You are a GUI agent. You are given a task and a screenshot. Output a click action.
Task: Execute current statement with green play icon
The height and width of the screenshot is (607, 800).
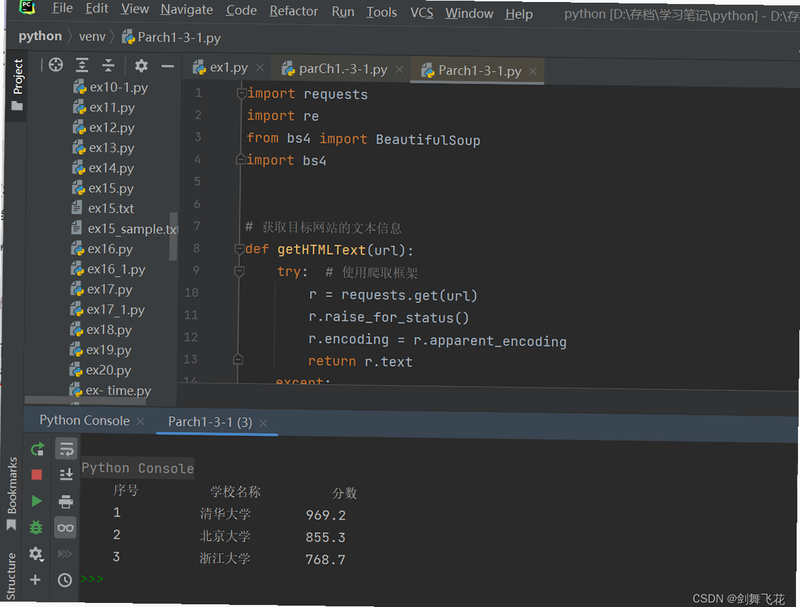click(x=37, y=501)
